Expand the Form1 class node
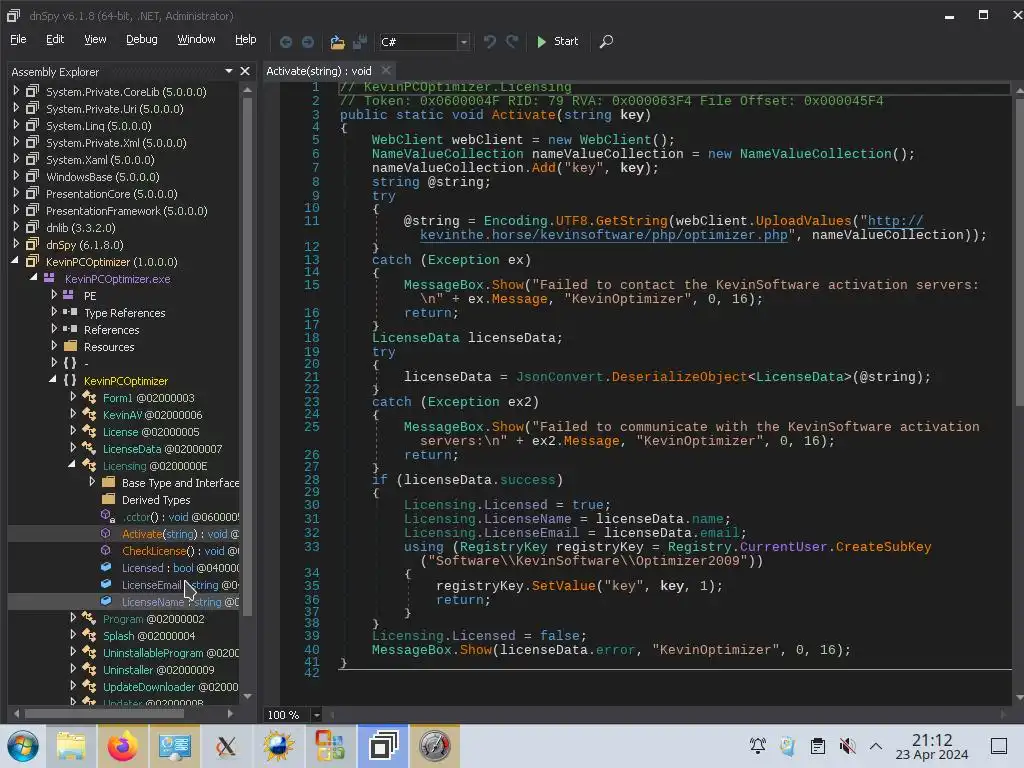Viewport: 1024px width, 768px height. (73, 396)
